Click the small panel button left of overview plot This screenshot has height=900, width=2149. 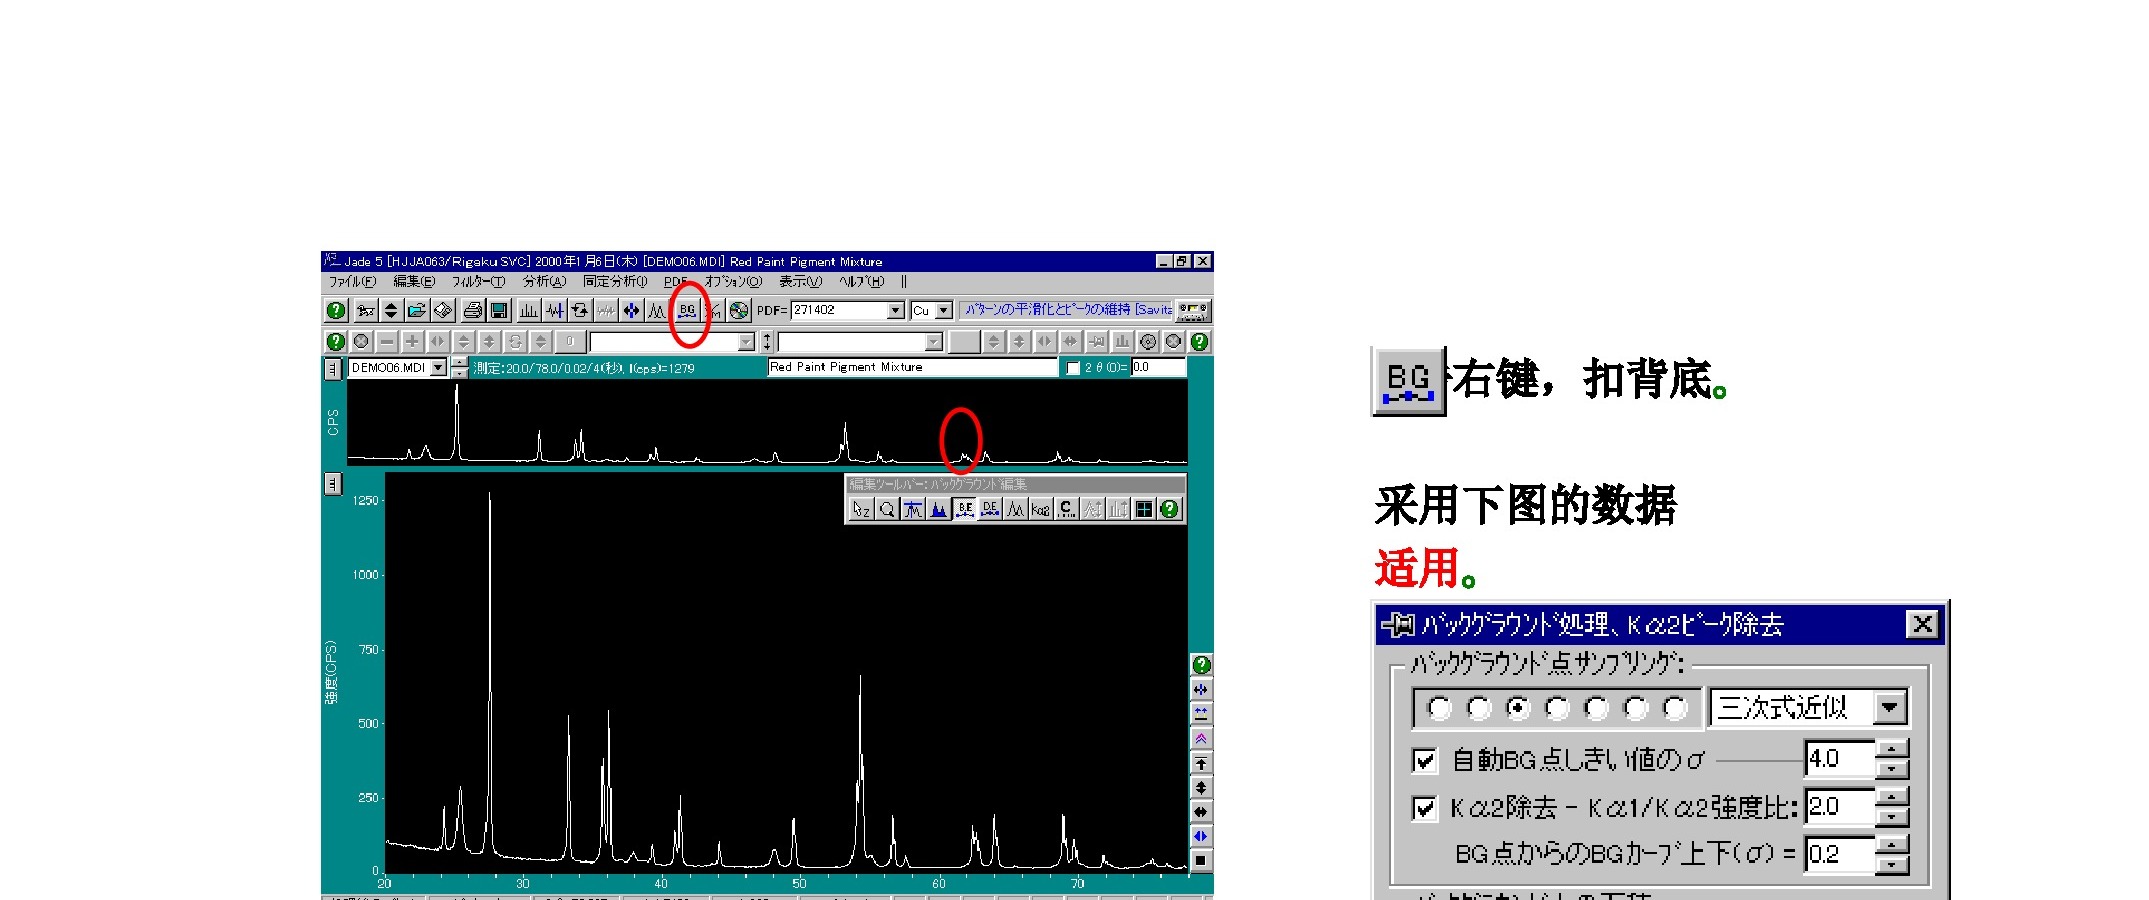[332, 369]
